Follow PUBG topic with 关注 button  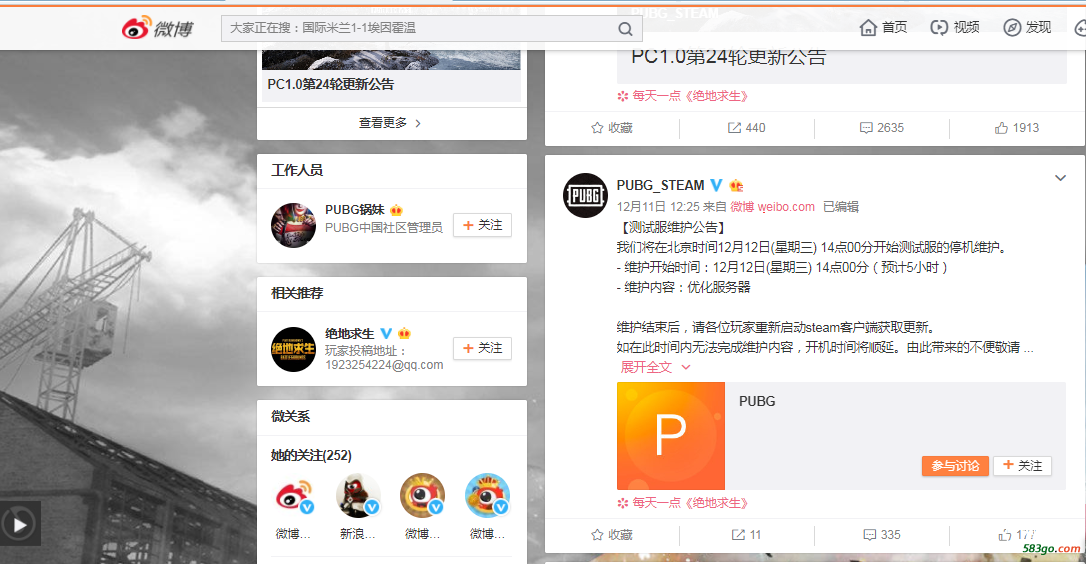pos(1022,466)
